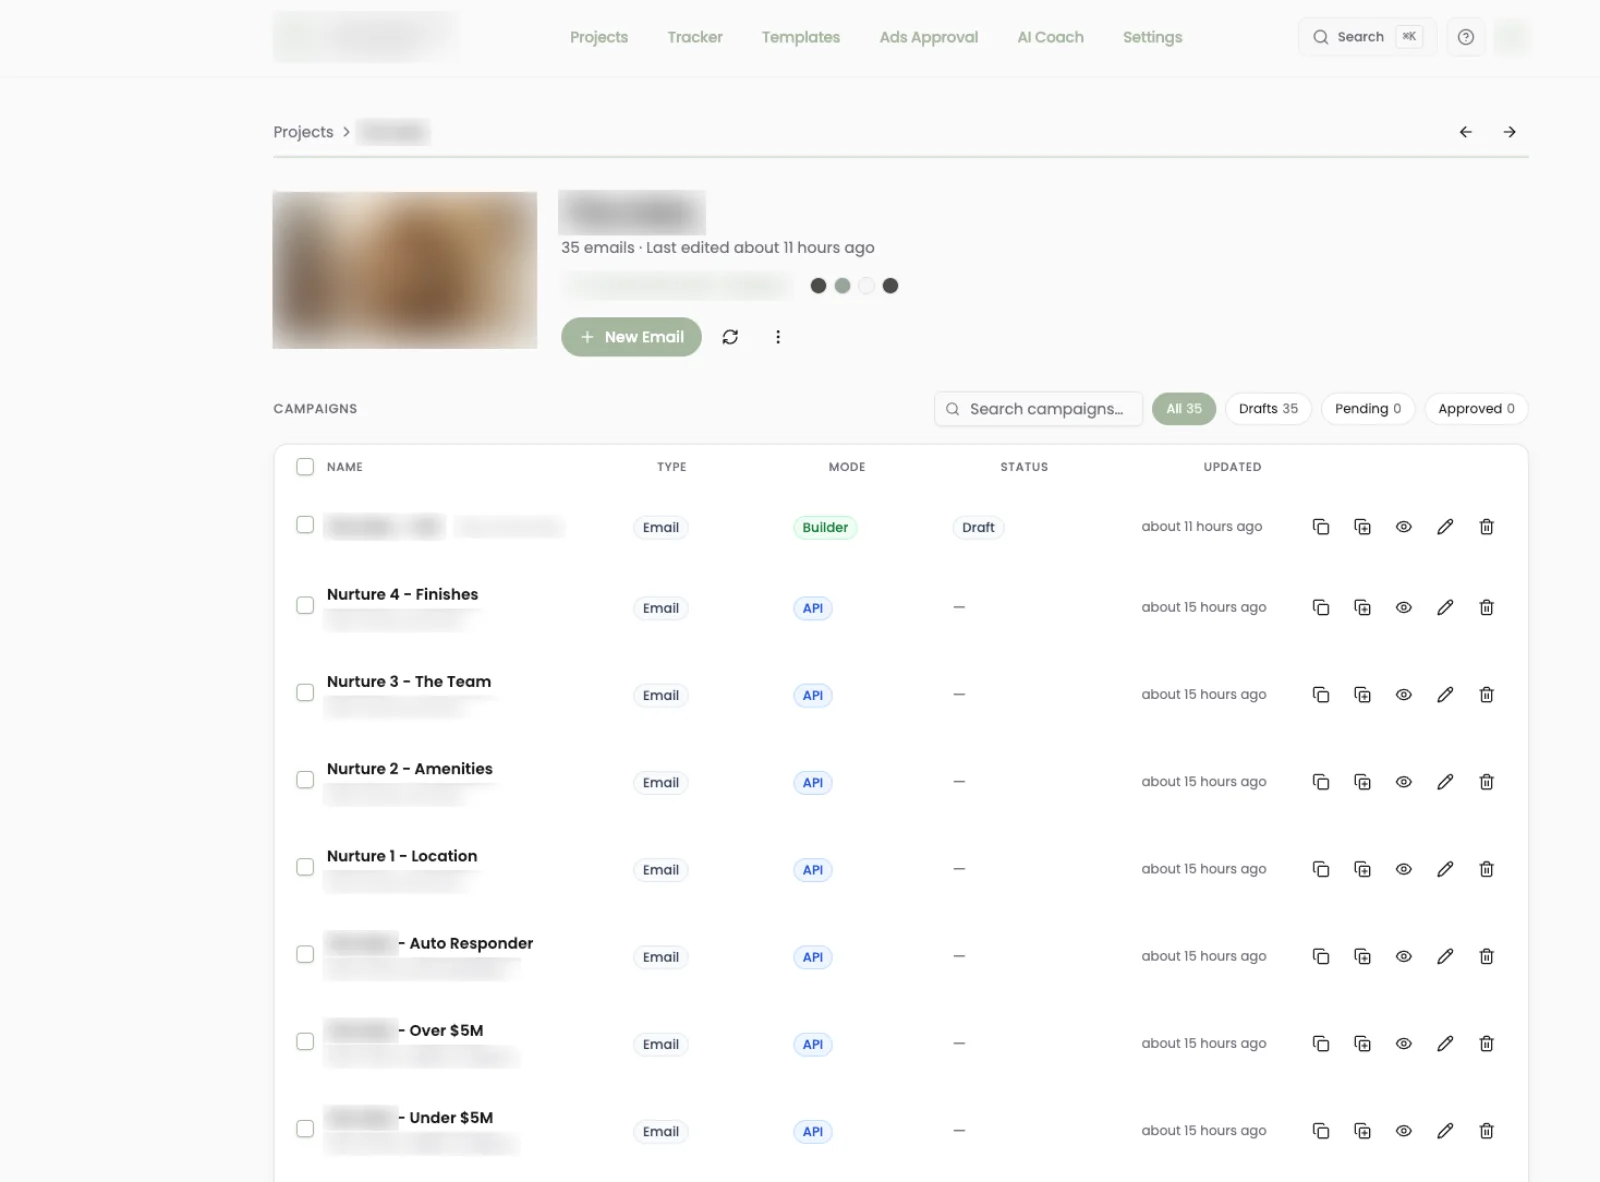This screenshot has width=1600, height=1182.
Task: Edit the Nurture 3 - The Team campaign
Action: [1445, 695]
